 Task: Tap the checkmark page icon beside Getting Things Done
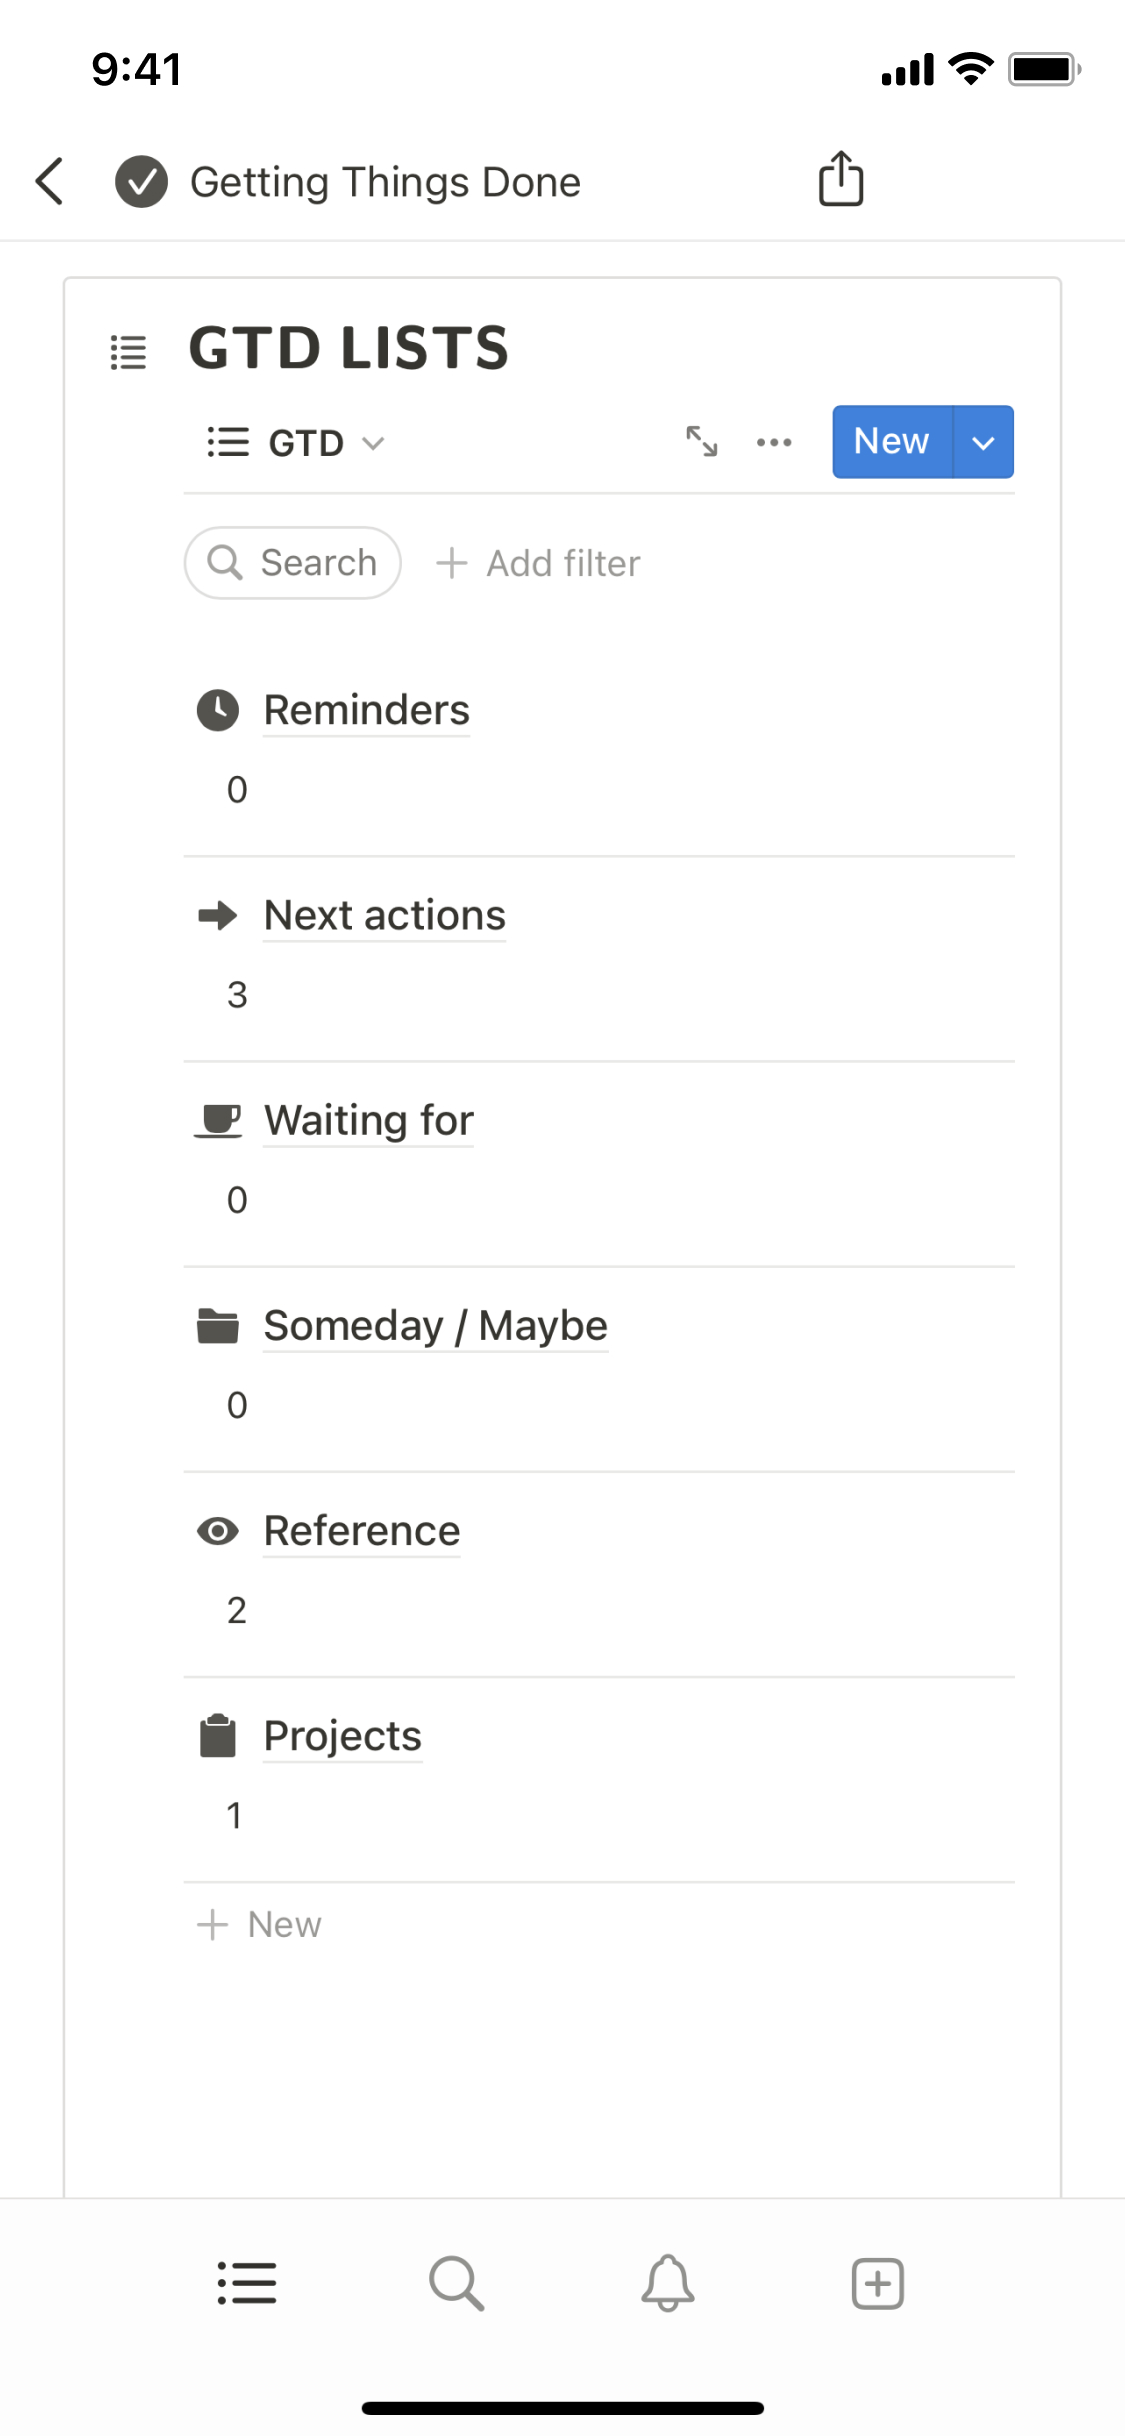pos(141,182)
